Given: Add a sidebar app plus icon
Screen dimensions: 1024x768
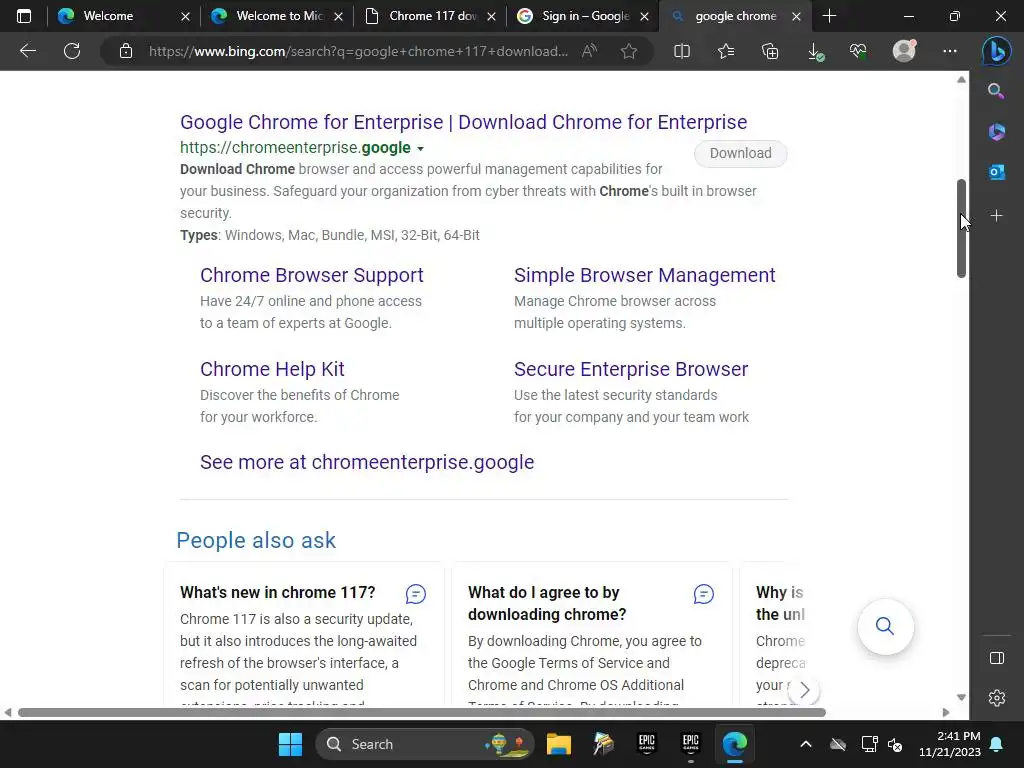Looking at the screenshot, I should 997,216.
